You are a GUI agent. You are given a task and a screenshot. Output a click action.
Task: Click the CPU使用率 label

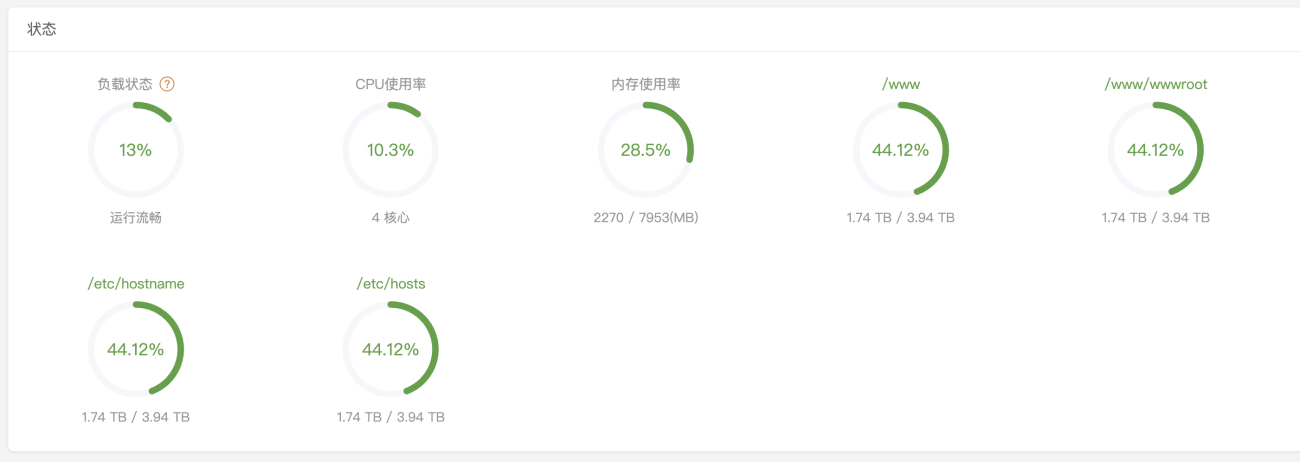[391, 84]
